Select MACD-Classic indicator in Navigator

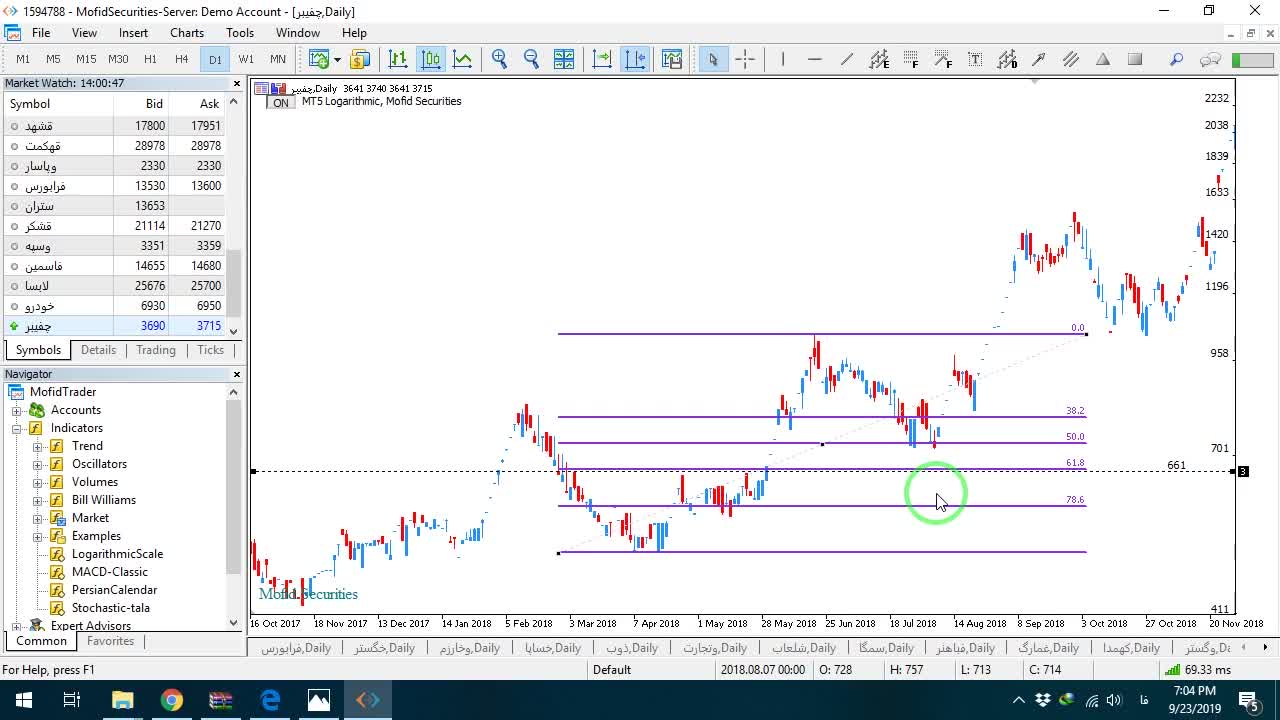pyautogui.click(x=109, y=572)
